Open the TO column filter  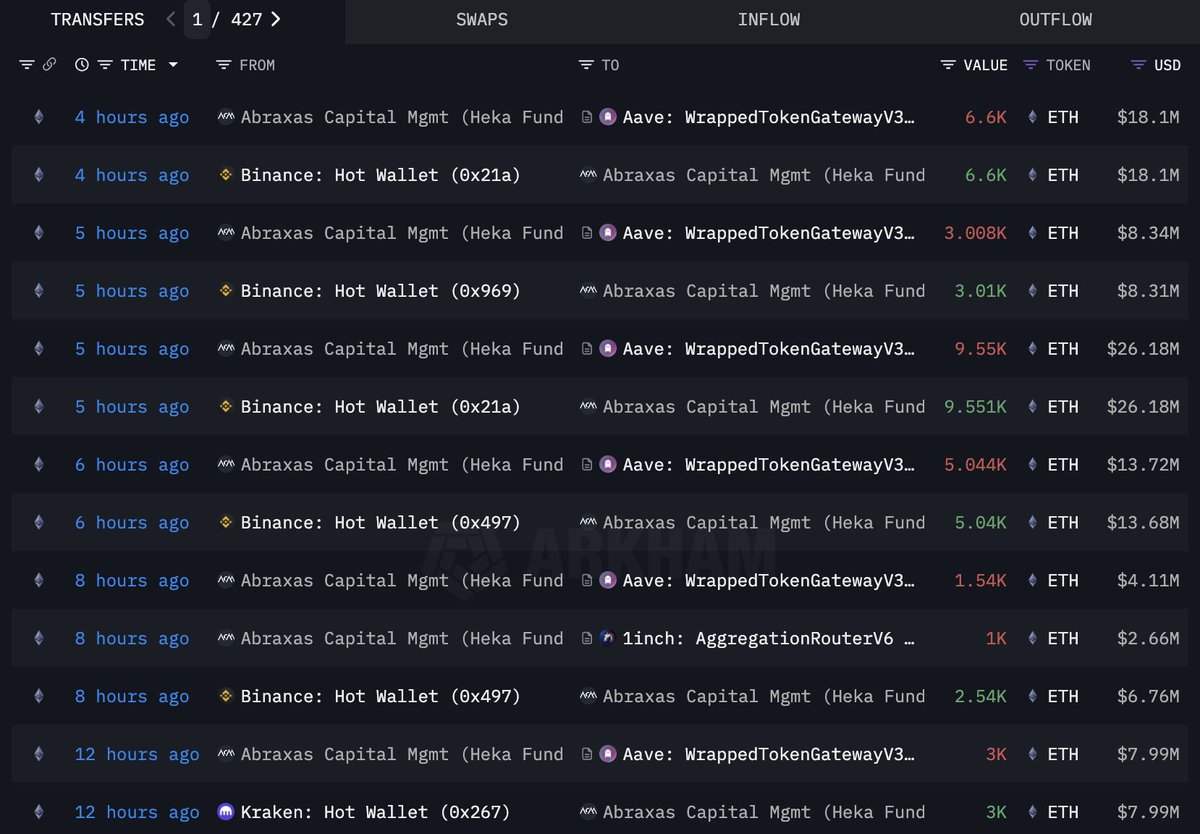(586, 65)
